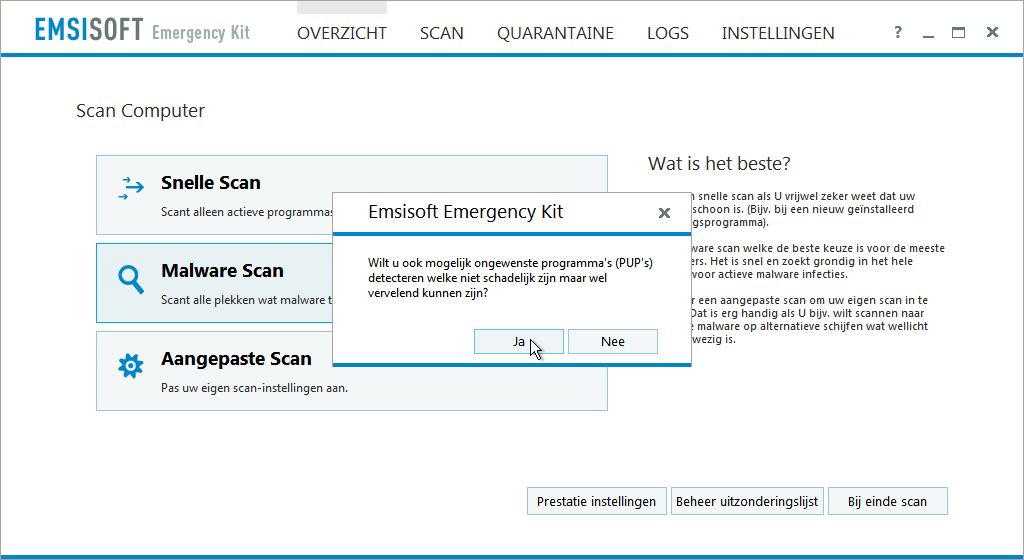Open Beheer uitzonderingslijst
Screen dimensions: 1024x560
pyautogui.click(x=747, y=501)
